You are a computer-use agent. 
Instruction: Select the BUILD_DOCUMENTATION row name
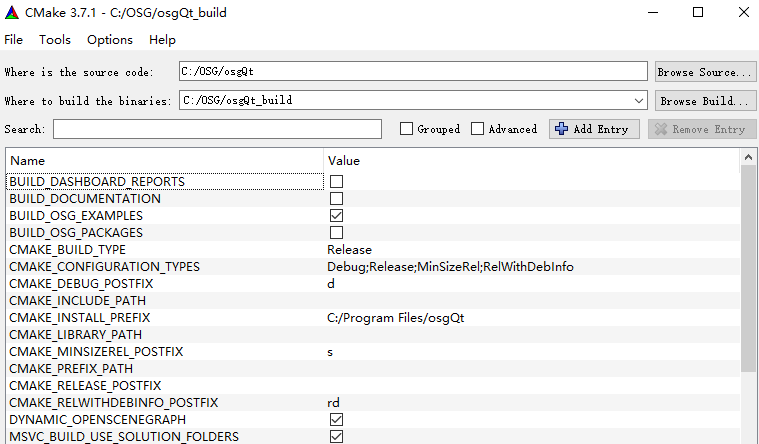click(x=85, y=199)
